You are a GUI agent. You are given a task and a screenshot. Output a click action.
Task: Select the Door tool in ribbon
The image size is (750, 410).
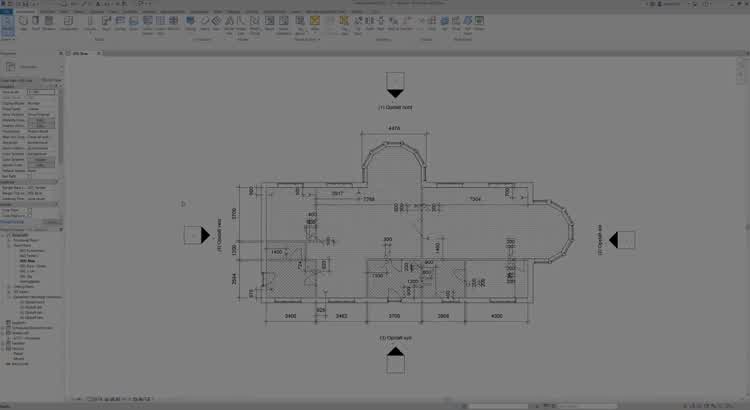click(x=37, y=23)
